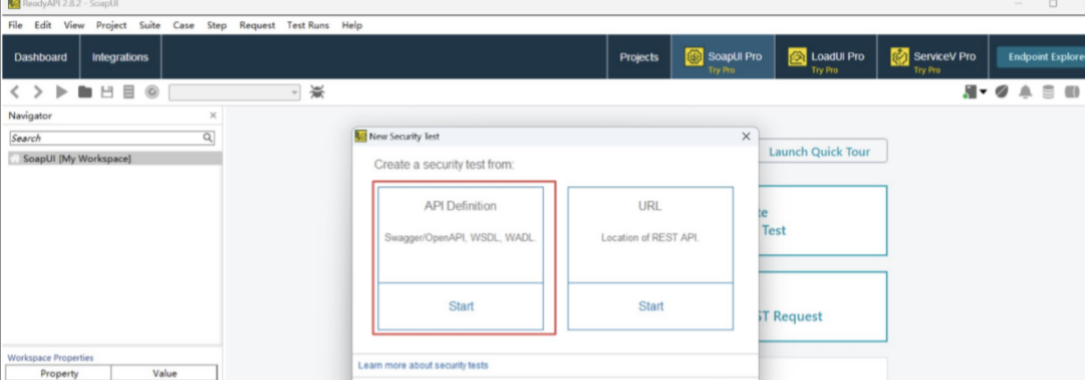The height and width of the screenshot is (380, 1085).
Task: Switch to the Integrations tab
Action: pos(120,57)
